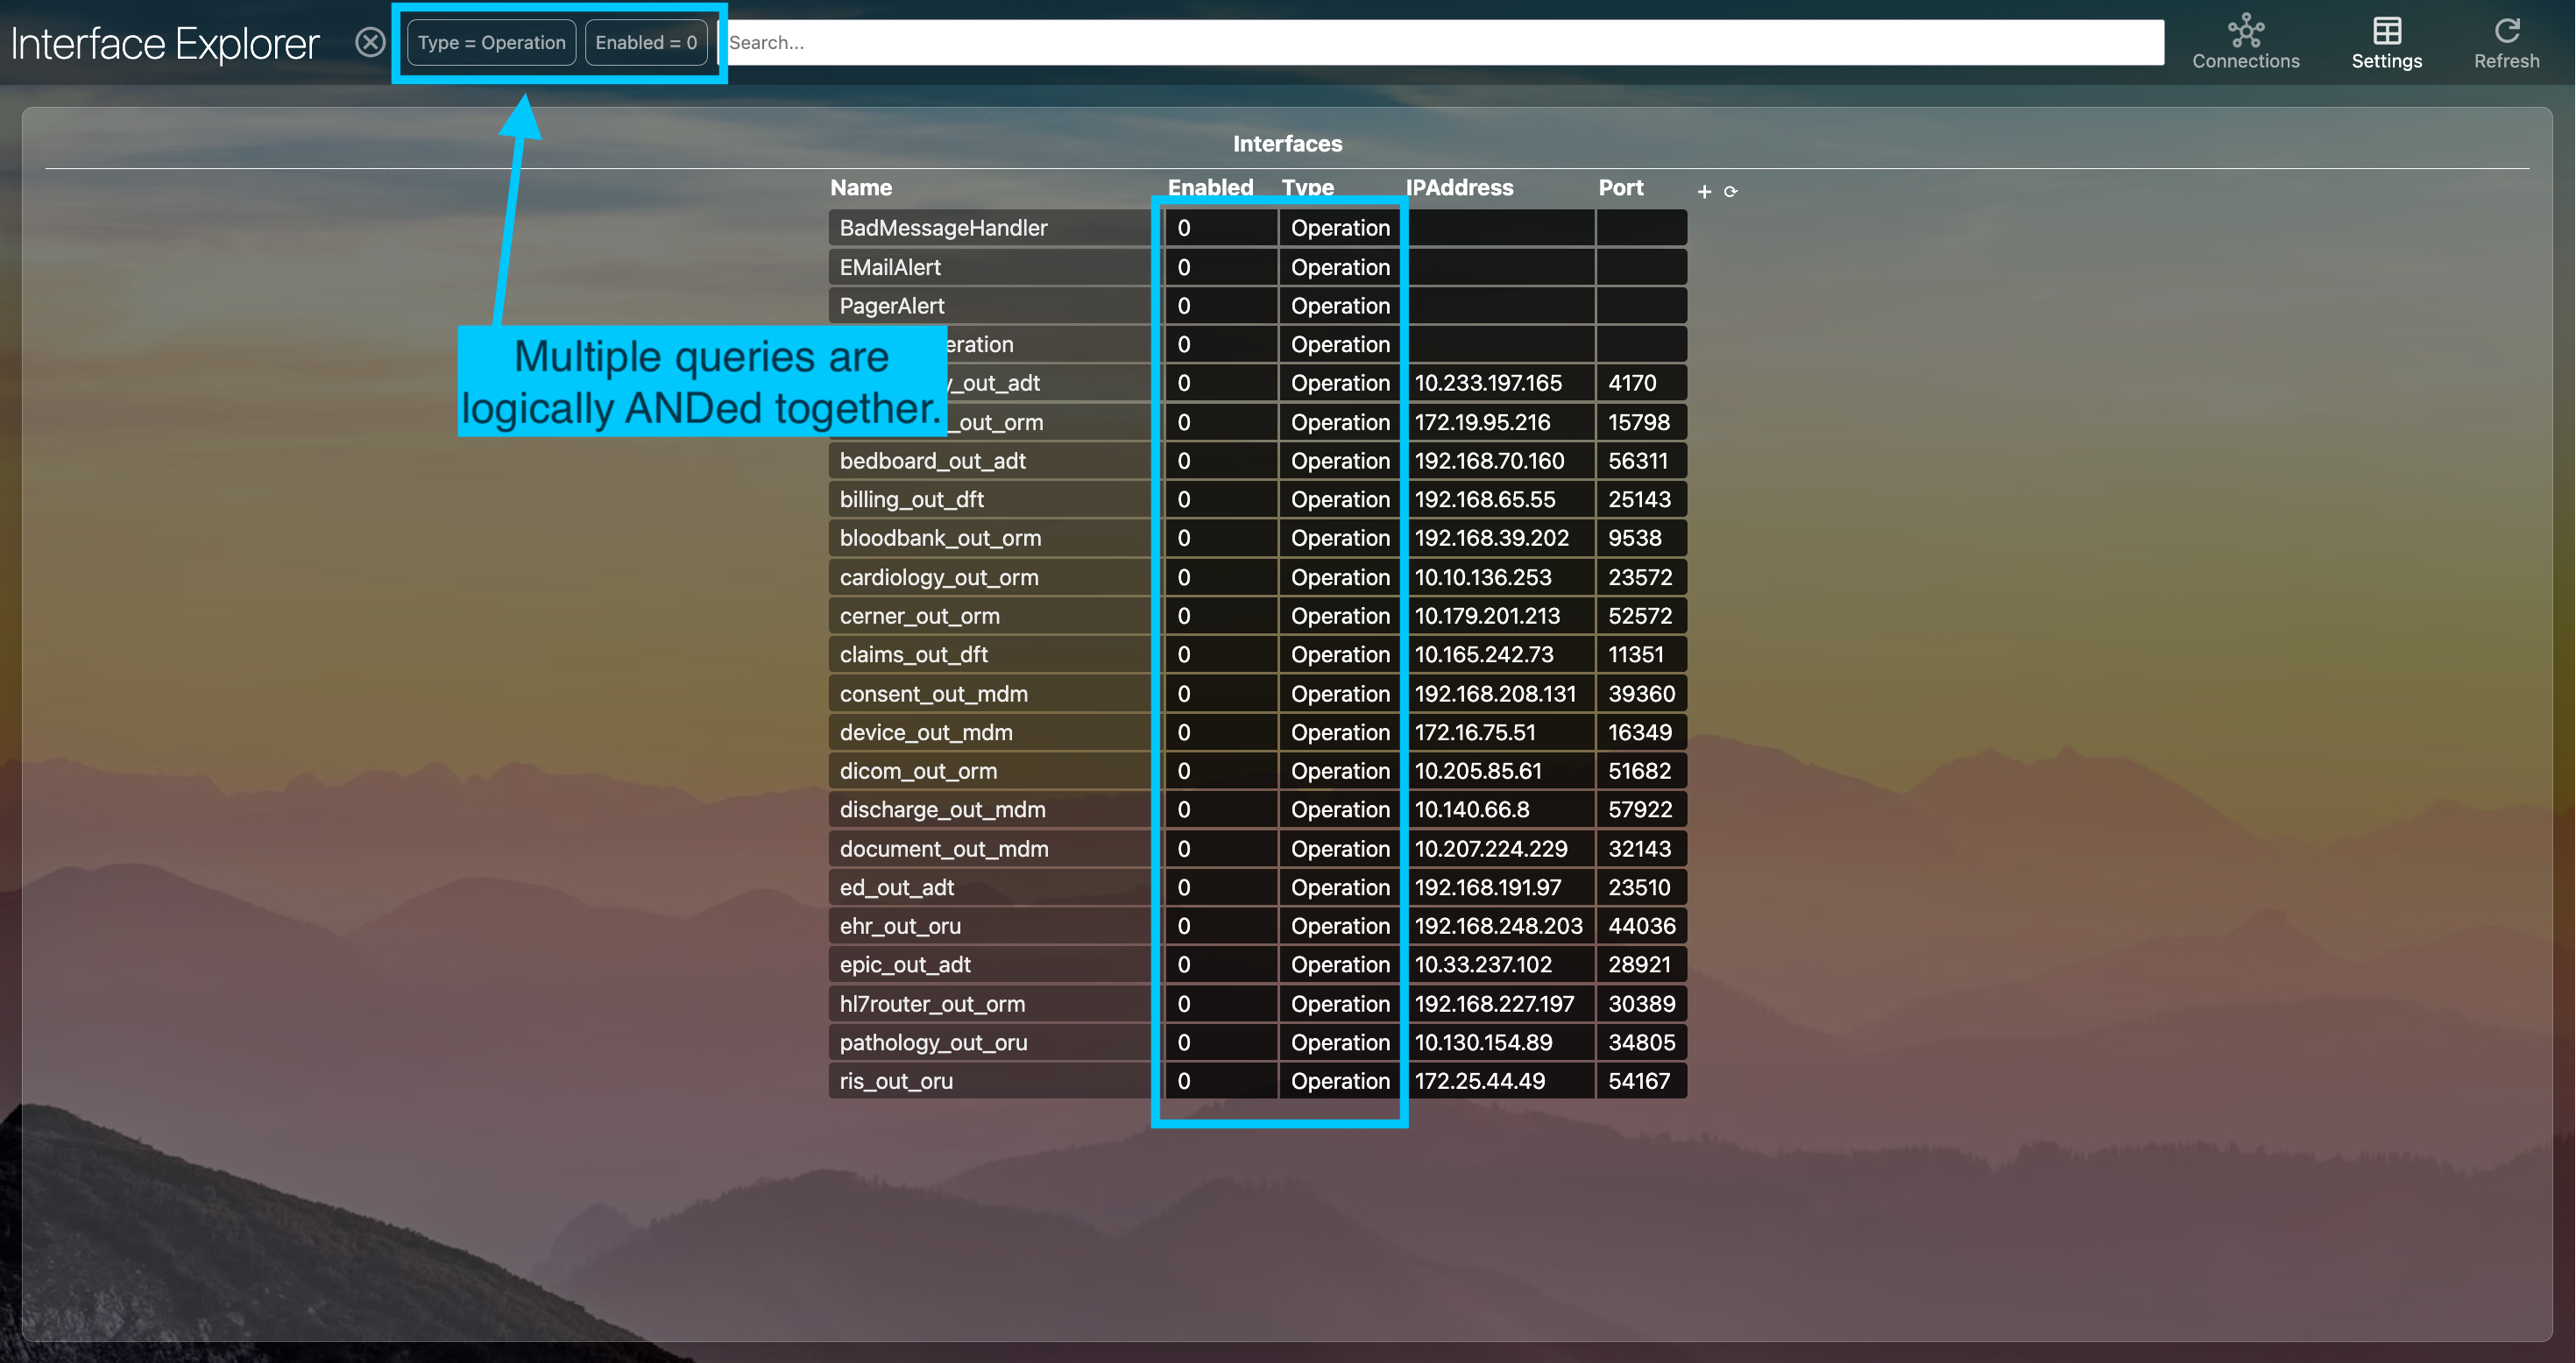Image resolution: width=2576 pixels, height=1363 pixels.
Task: Click the plus icon beside Port column
Action: [1704, 191]
